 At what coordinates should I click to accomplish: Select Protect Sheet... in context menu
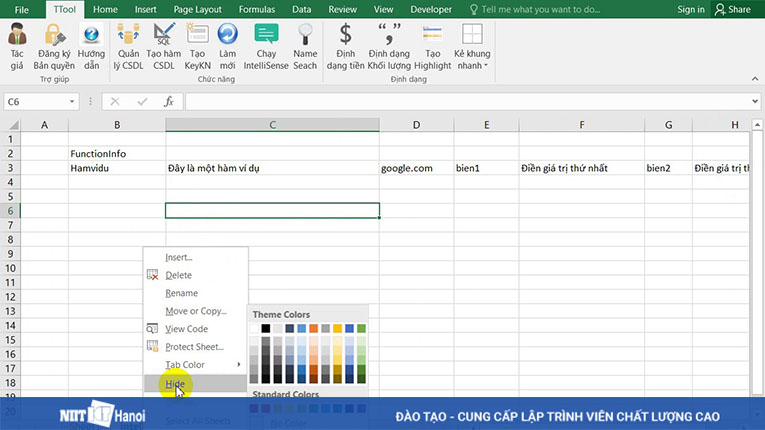click(194, 347)
